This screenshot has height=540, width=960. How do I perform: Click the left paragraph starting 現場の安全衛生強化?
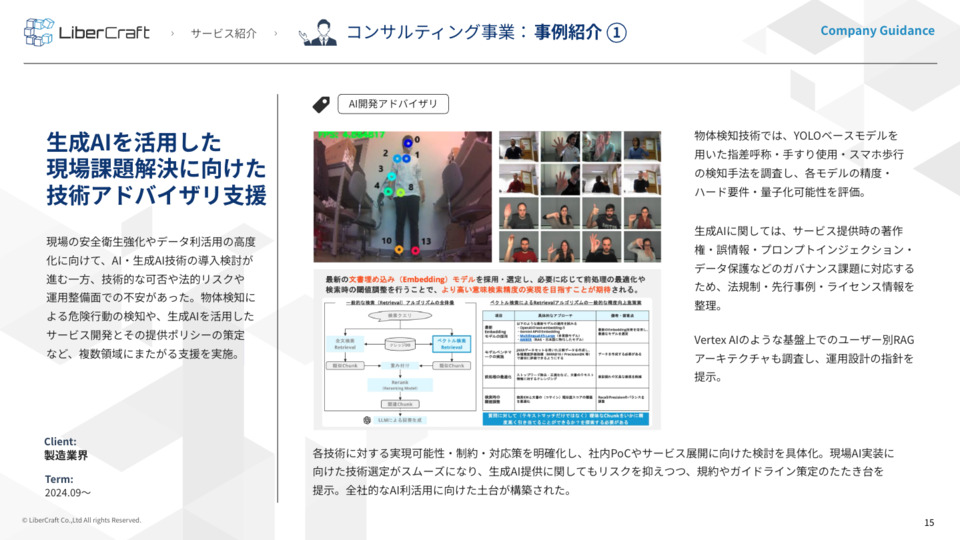point(151,298)
